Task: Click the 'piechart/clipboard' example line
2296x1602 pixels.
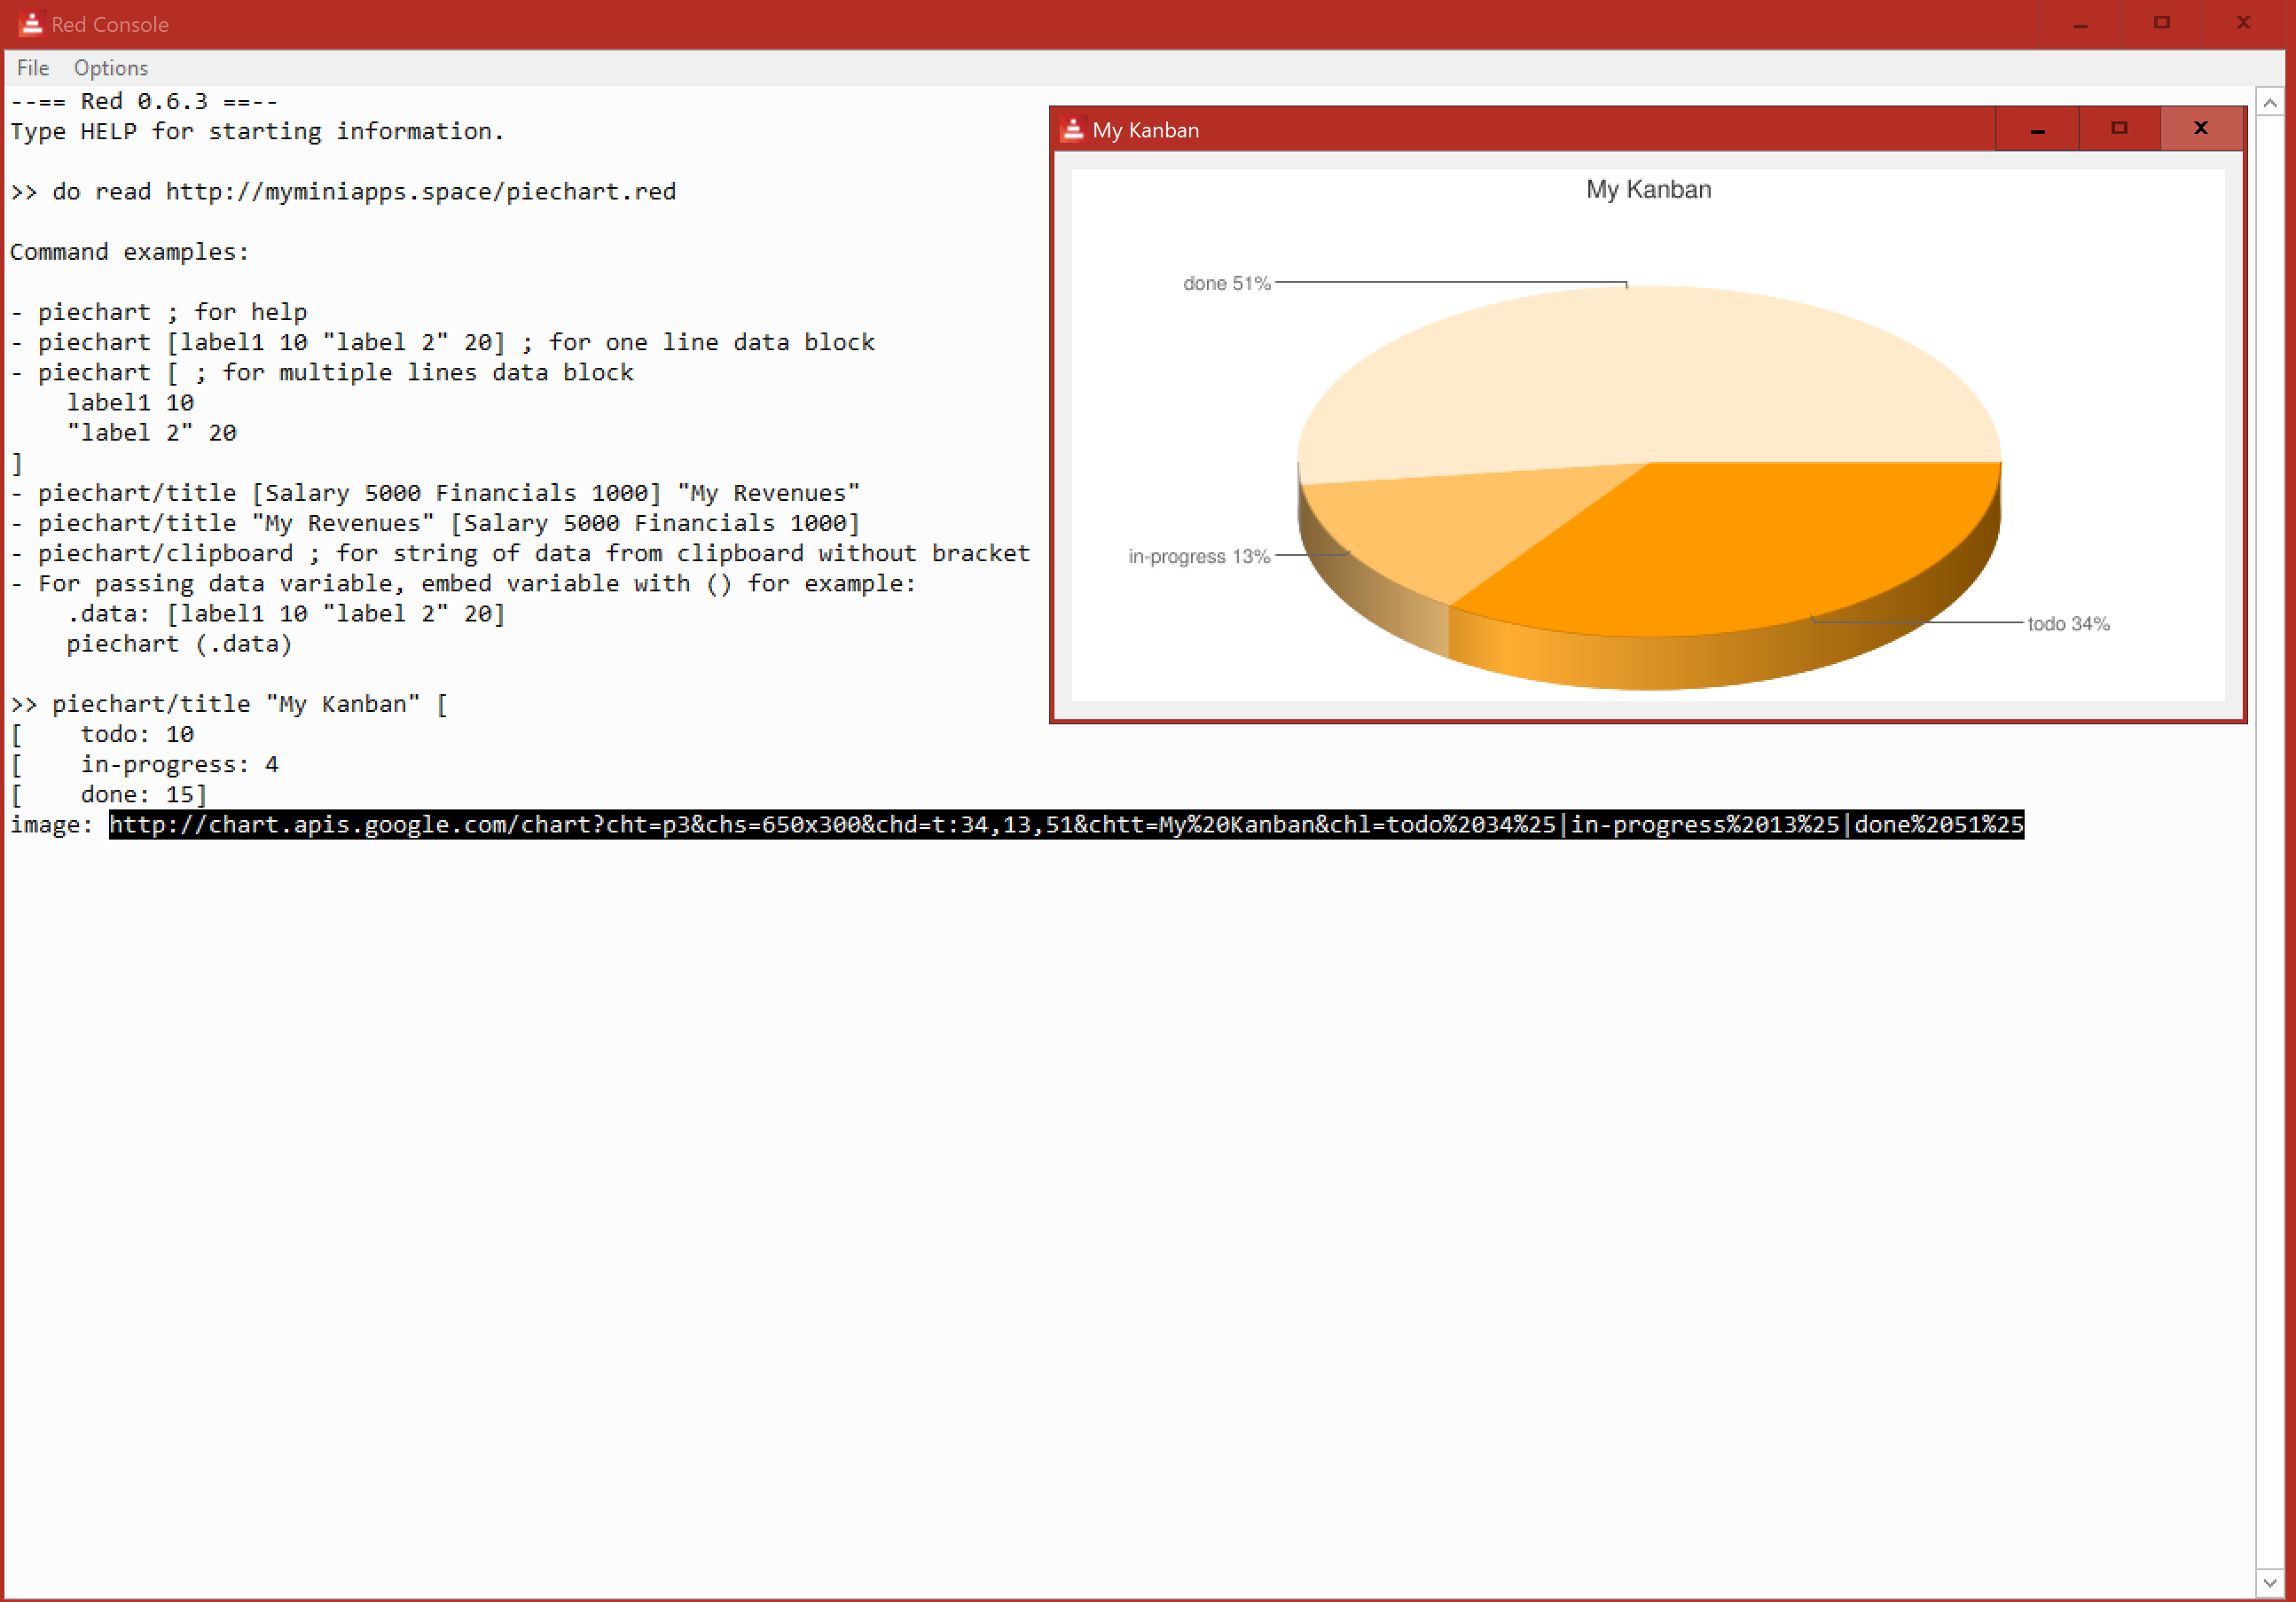Action: (520, 553)
